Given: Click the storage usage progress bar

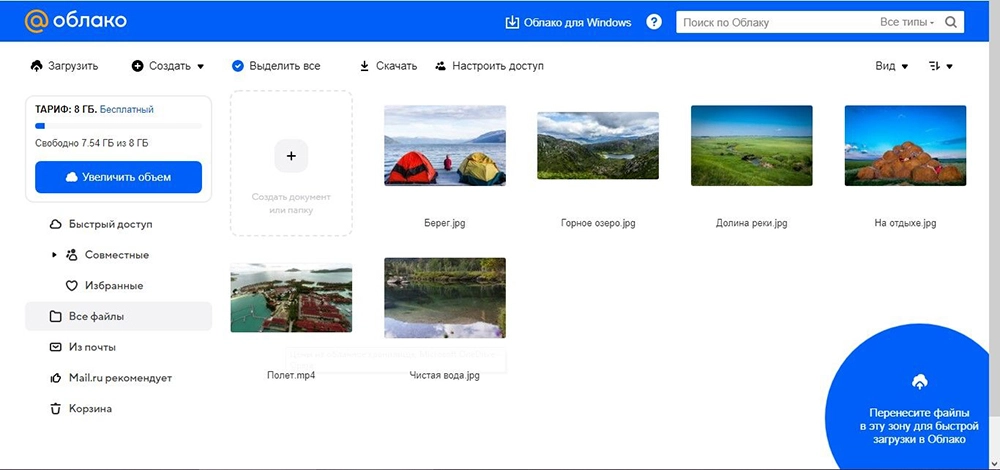Looking at the screenshot, I should pyautogui.click(x=118, y=126).
